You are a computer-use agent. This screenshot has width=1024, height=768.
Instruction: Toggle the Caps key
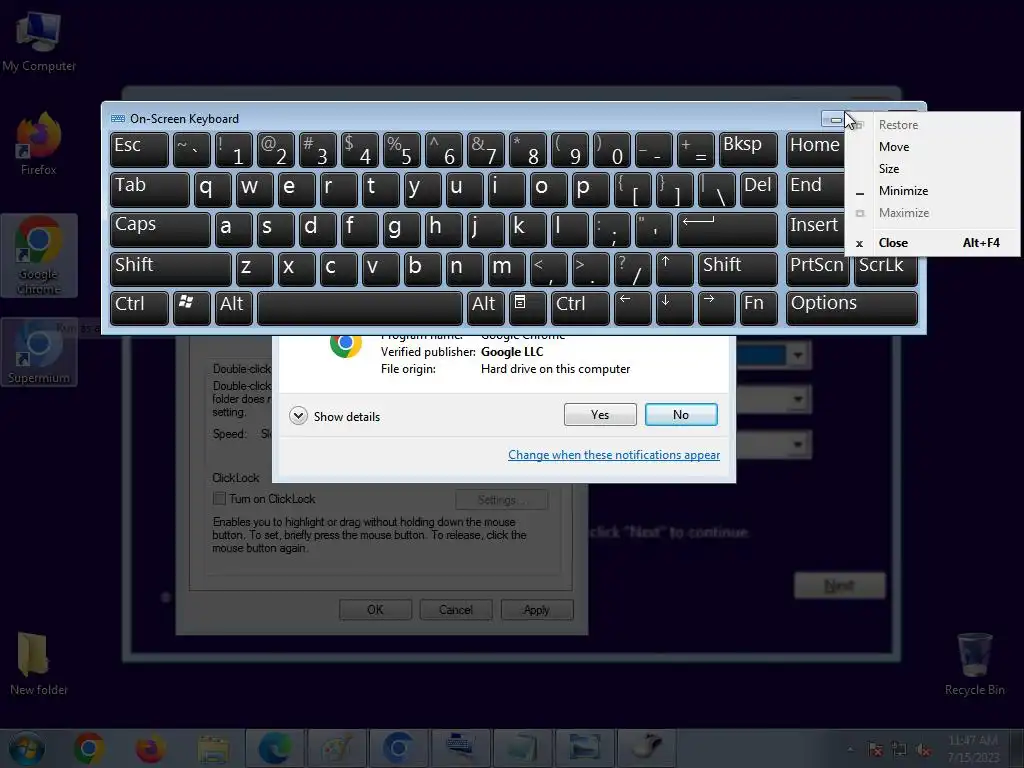pos(160,229)
